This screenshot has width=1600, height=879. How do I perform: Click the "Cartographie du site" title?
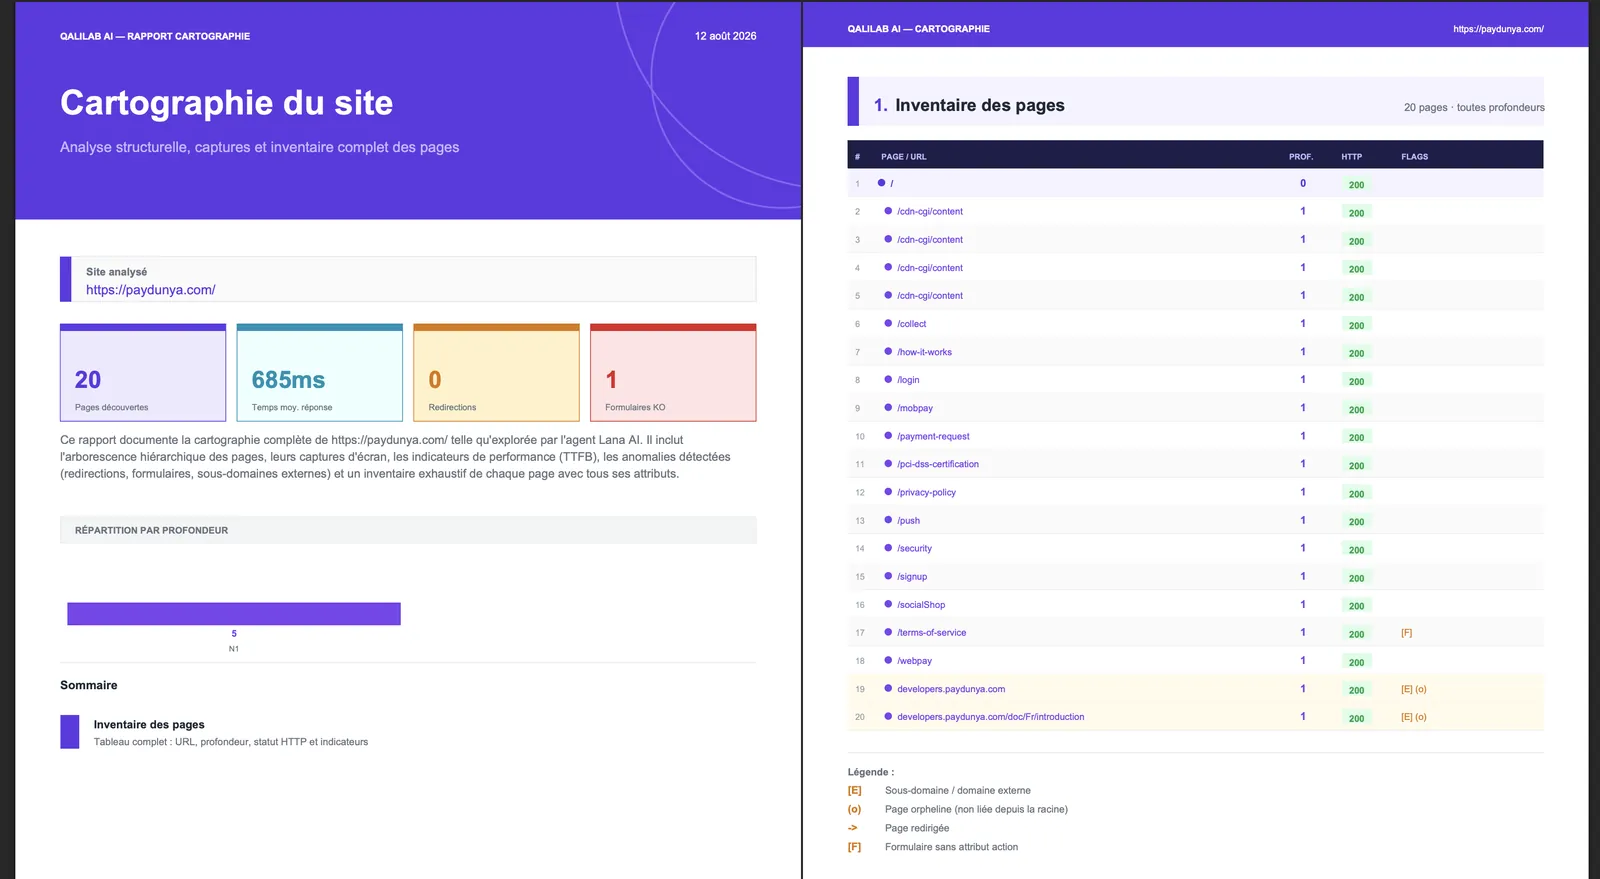tap(227, 103)
